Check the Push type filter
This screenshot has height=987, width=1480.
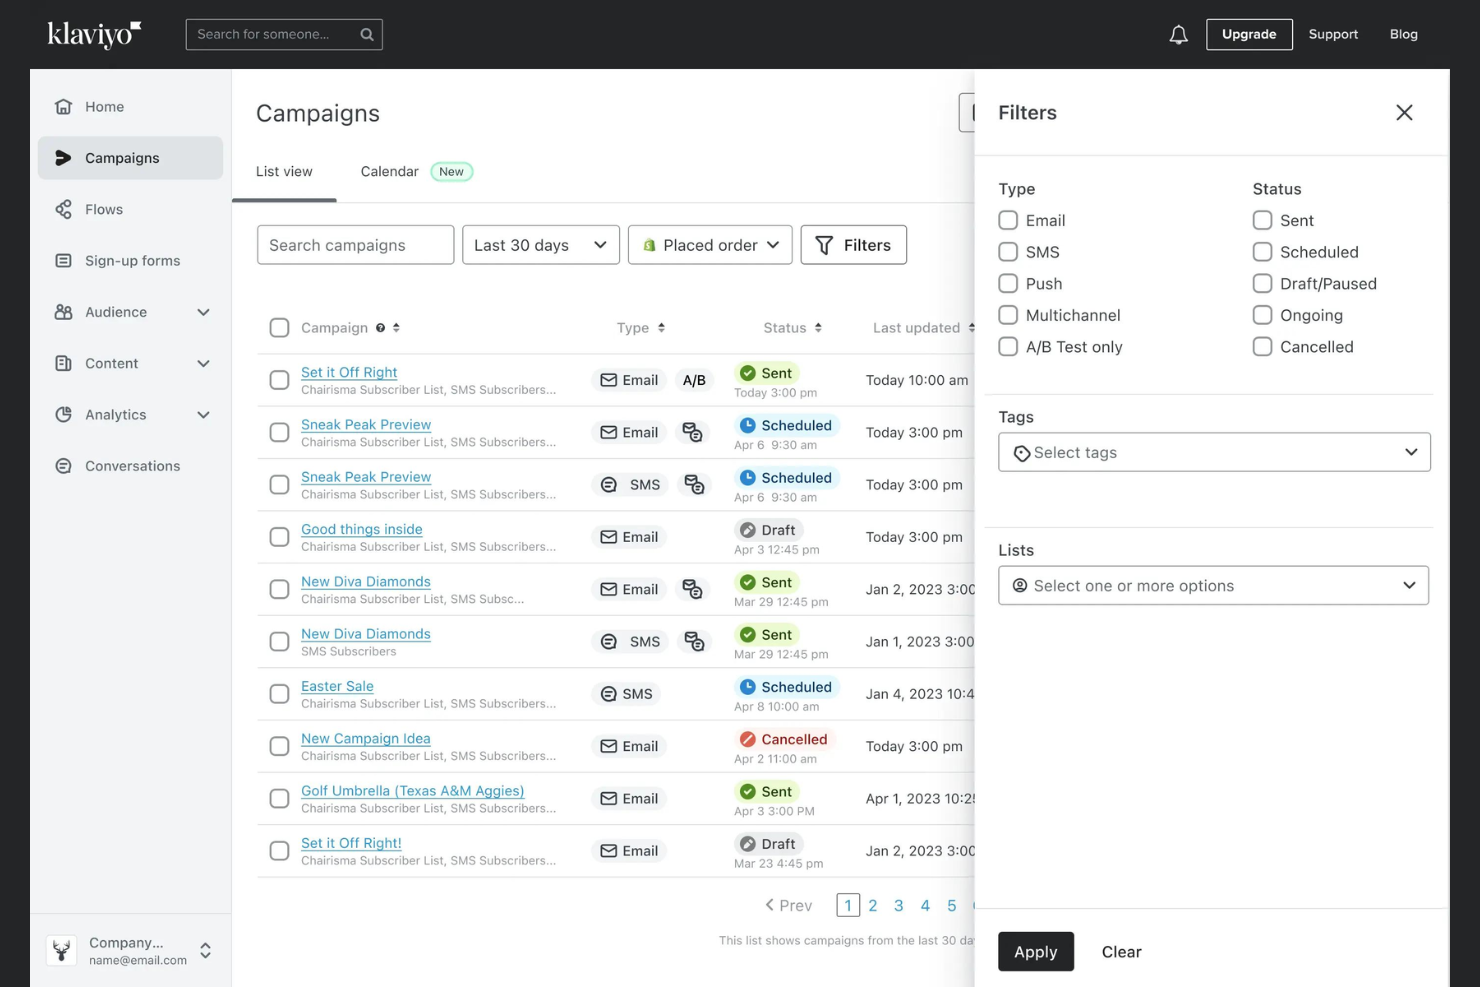1008,284
